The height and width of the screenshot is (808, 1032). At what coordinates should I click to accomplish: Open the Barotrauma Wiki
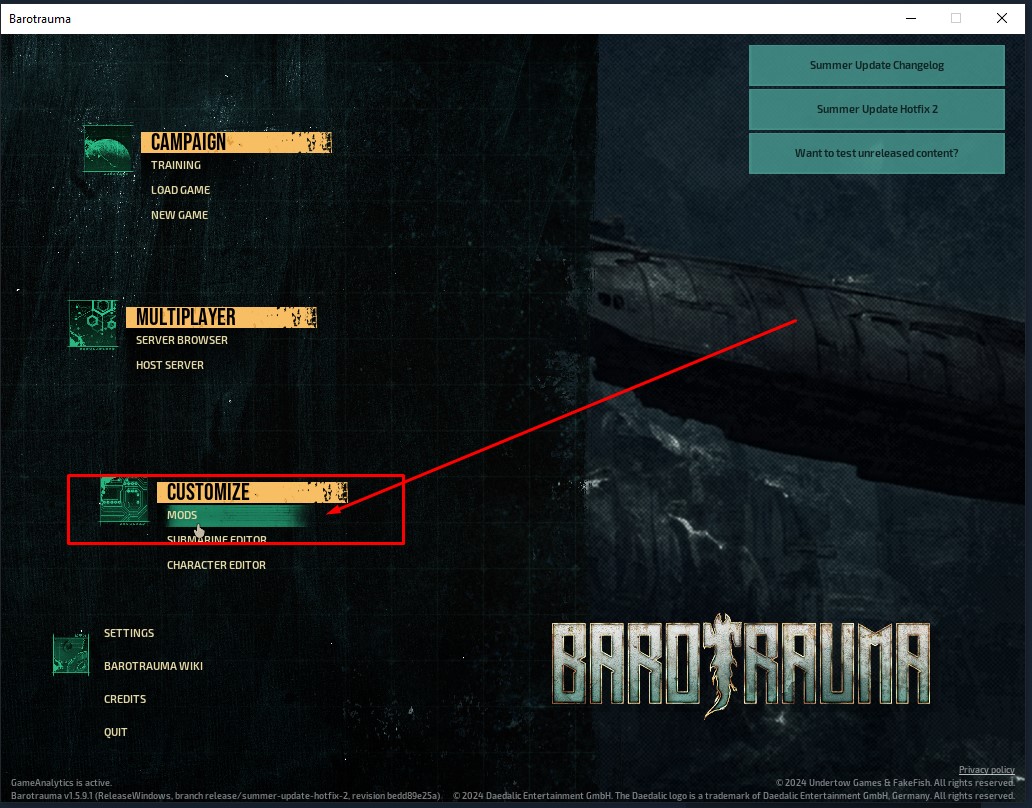(x=153, y=666)
